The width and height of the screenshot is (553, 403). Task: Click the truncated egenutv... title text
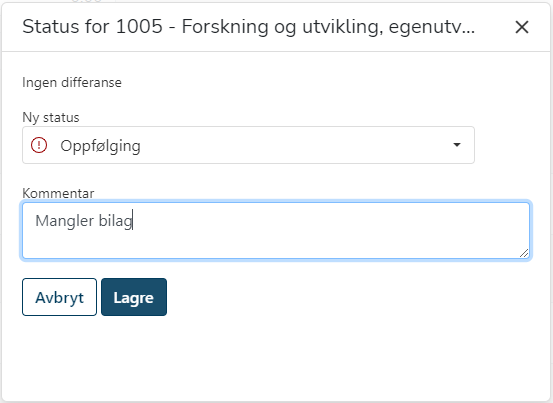point(432,28)
